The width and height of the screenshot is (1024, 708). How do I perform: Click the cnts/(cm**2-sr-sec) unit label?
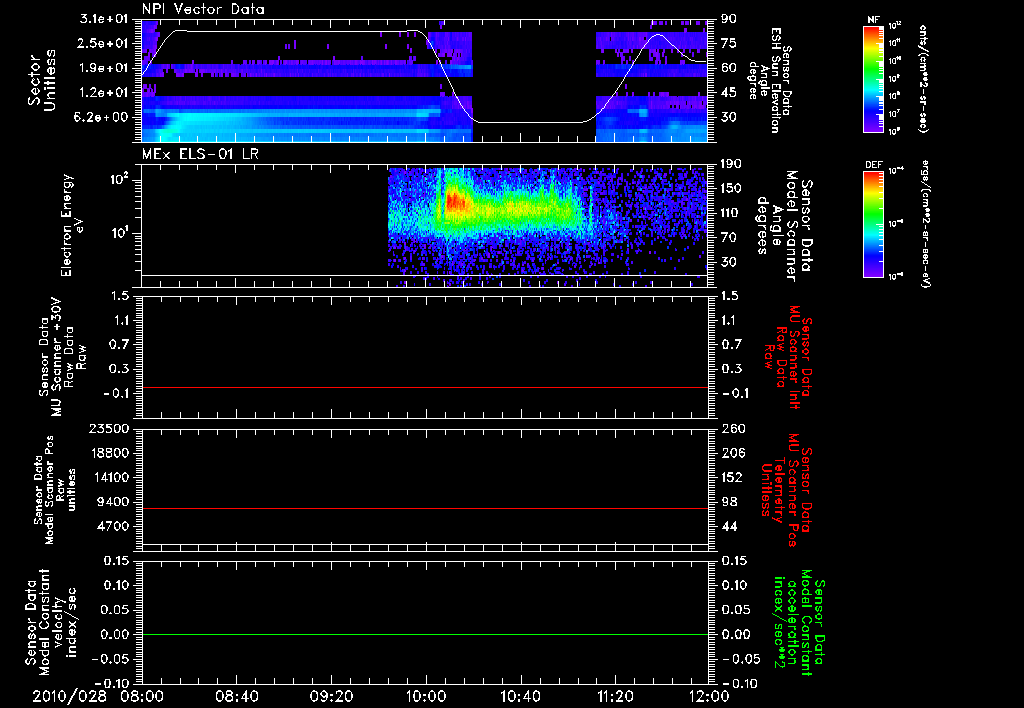(x=923, y=78)
